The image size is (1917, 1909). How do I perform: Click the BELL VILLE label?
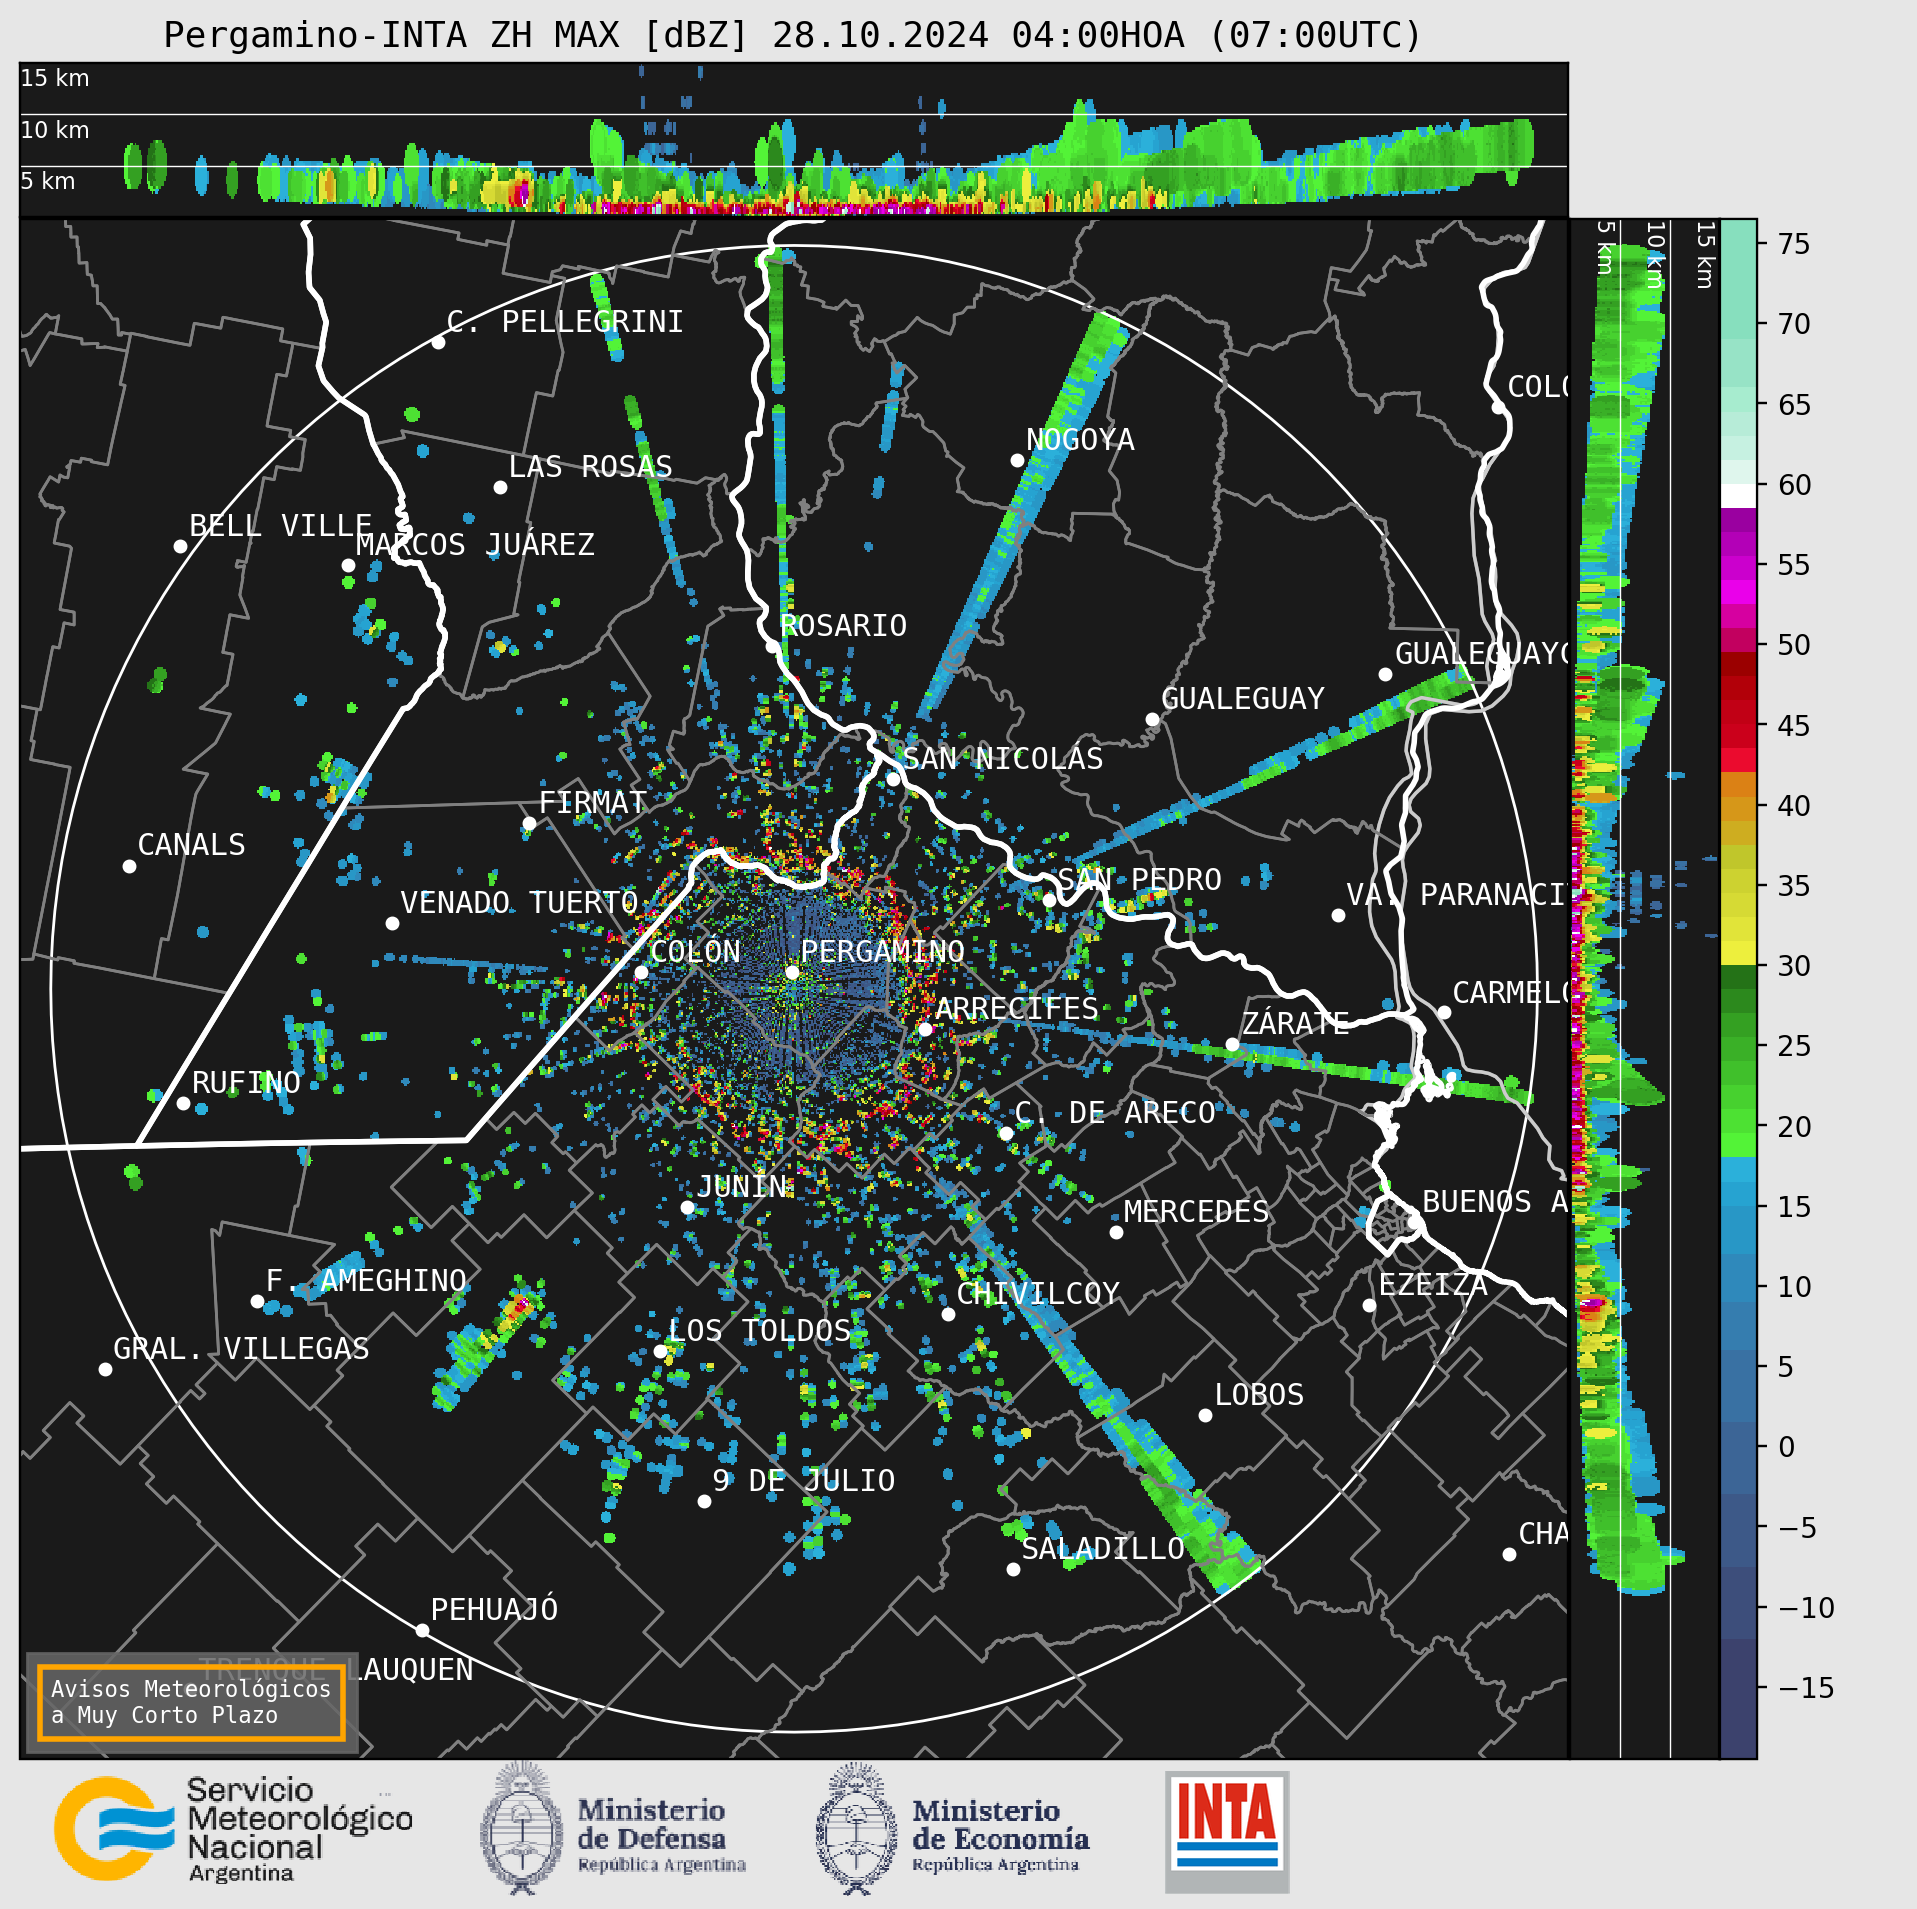pyautogui.click(x=281, y=526)
